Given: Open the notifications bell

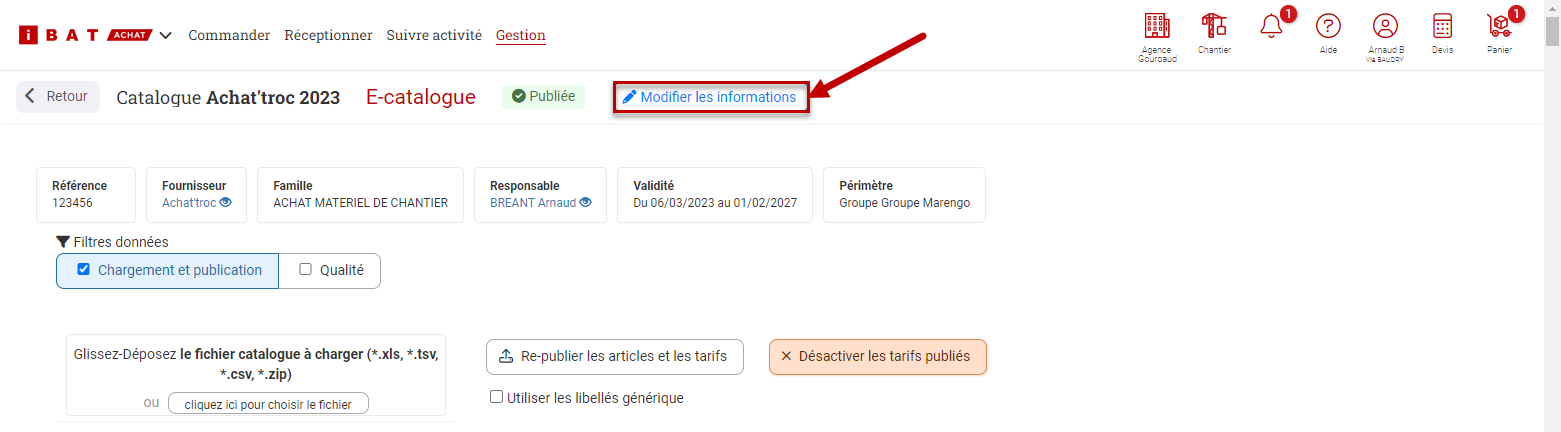Looking at the screenshot, I should pos(1271,27).
